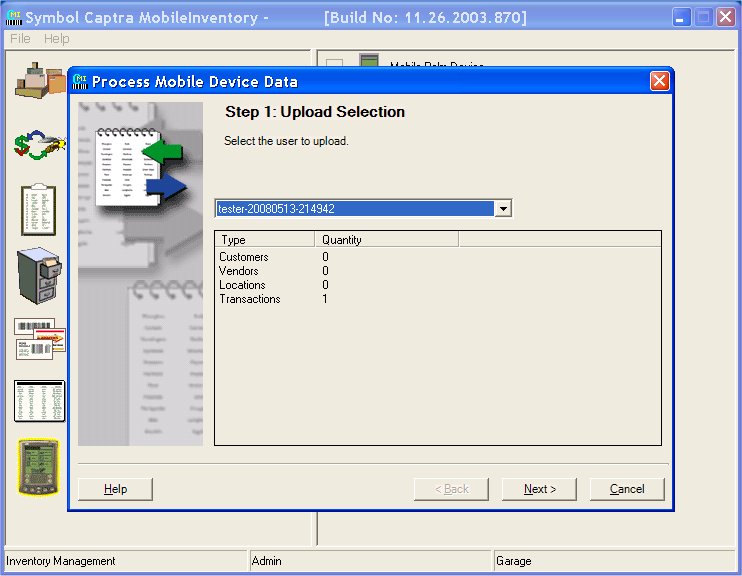Click the disabled < Back button
This screenshot has height=576, width=742.
tap(451, 489)
